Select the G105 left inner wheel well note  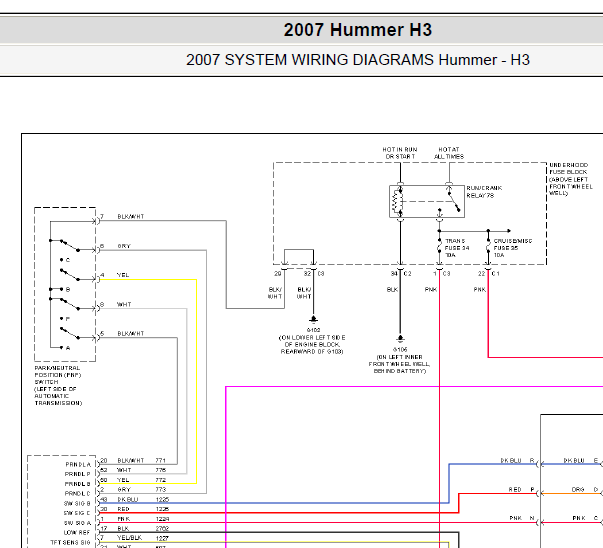[400, 364]
